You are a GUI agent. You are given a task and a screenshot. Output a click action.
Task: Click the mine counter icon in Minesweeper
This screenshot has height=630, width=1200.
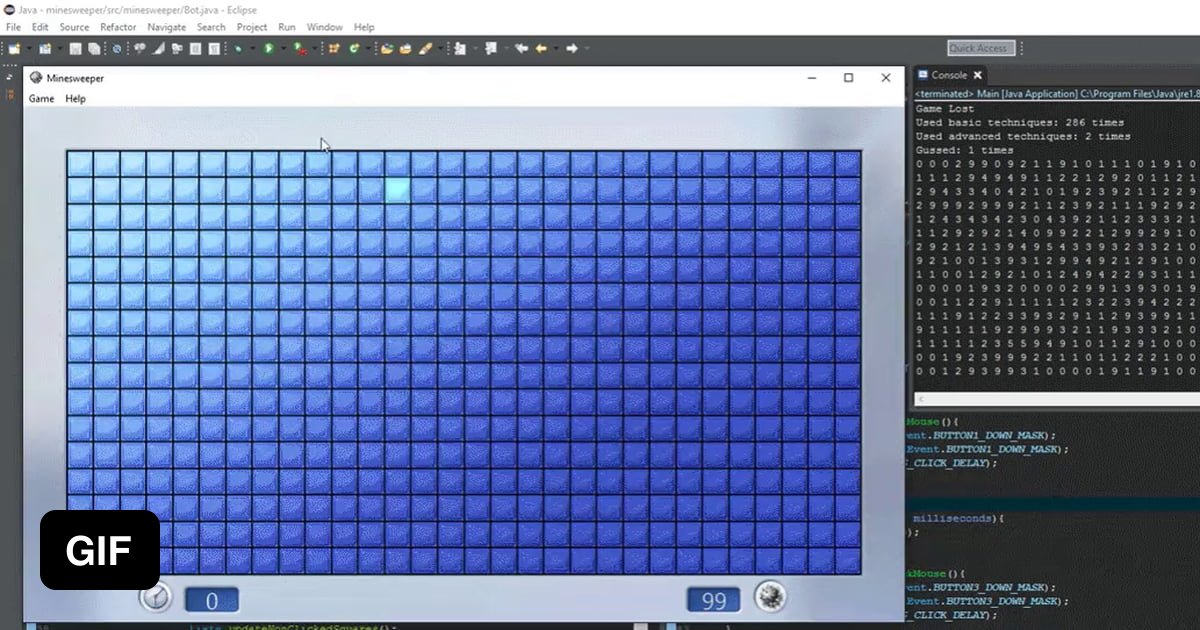pos(770,598)
